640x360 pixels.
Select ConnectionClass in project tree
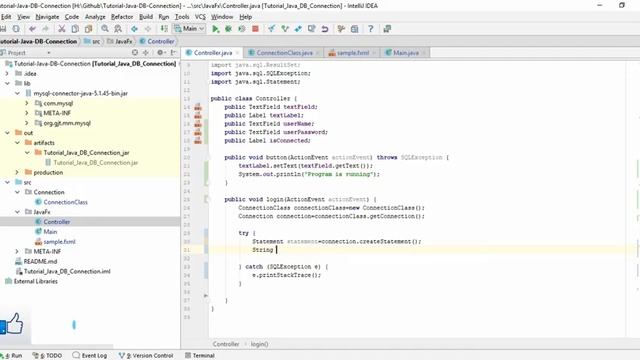pyautogui.click(x=65, y=202)
